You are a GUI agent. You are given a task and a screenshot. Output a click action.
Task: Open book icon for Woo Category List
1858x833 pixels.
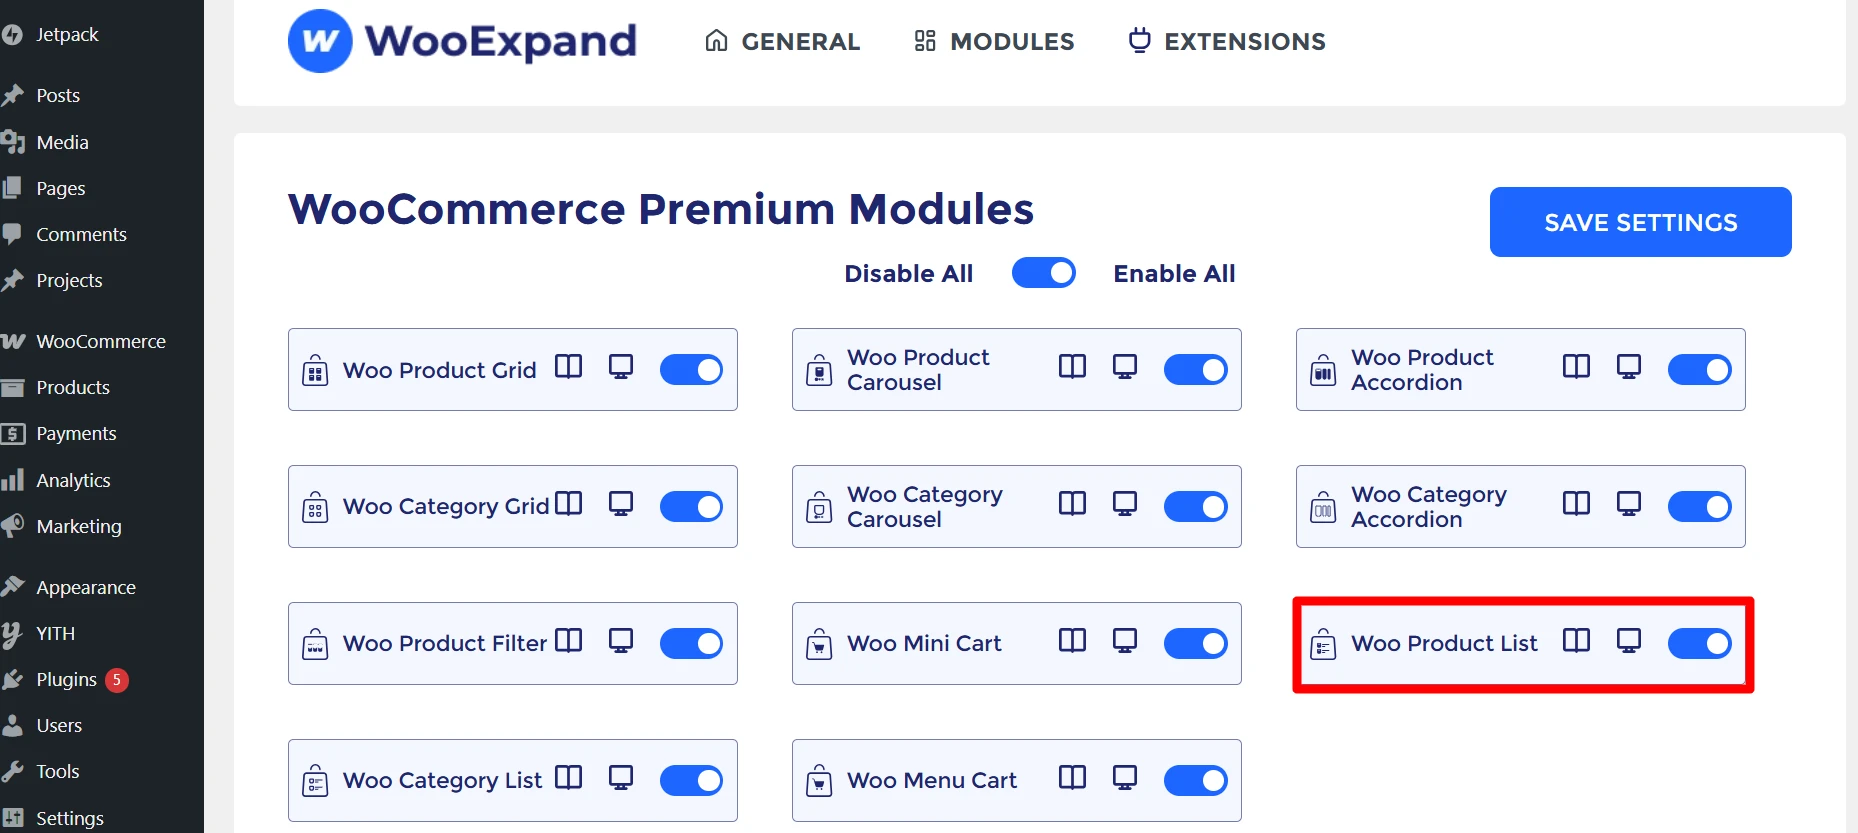pyautogui.click(x=568, y=778)
